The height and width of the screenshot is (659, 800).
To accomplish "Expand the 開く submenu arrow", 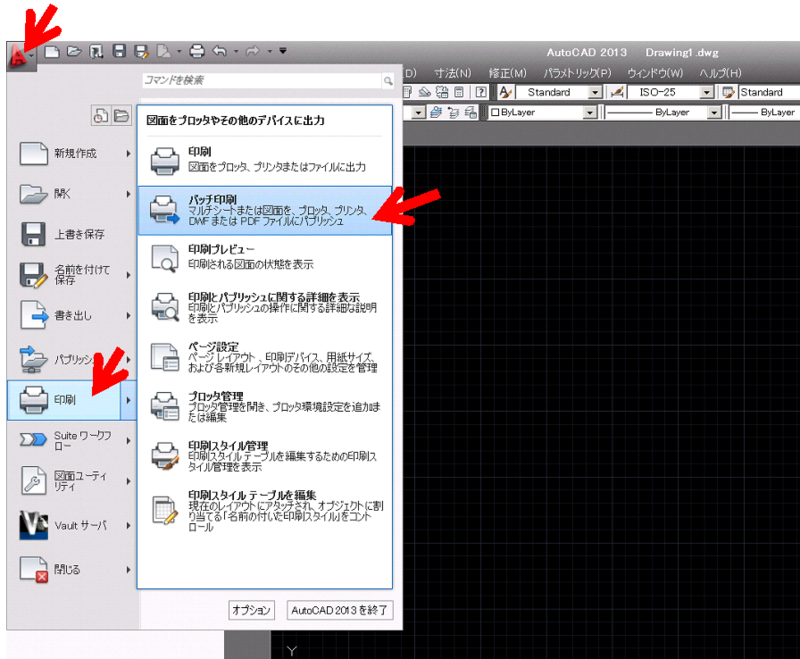I will tap(129, 194).
